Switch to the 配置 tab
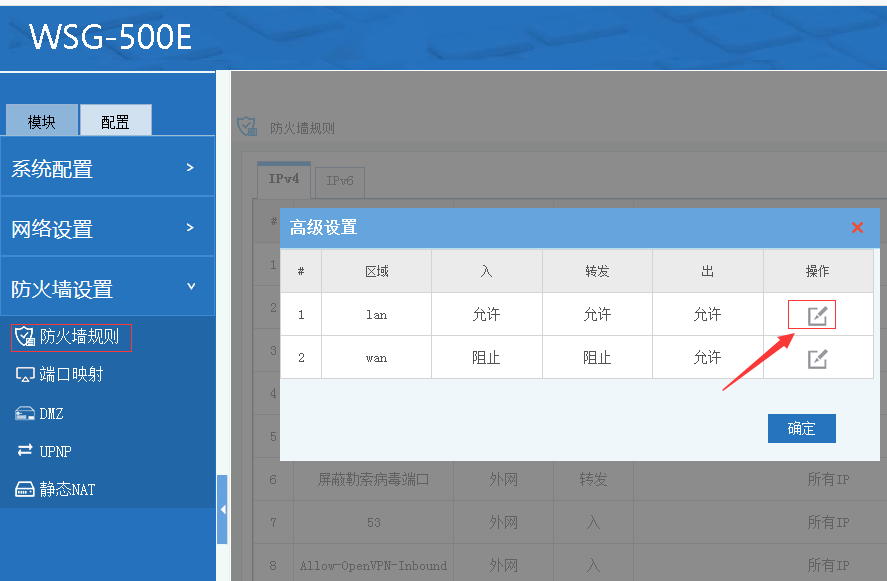The image size is (887, 581). coord(115,121)
